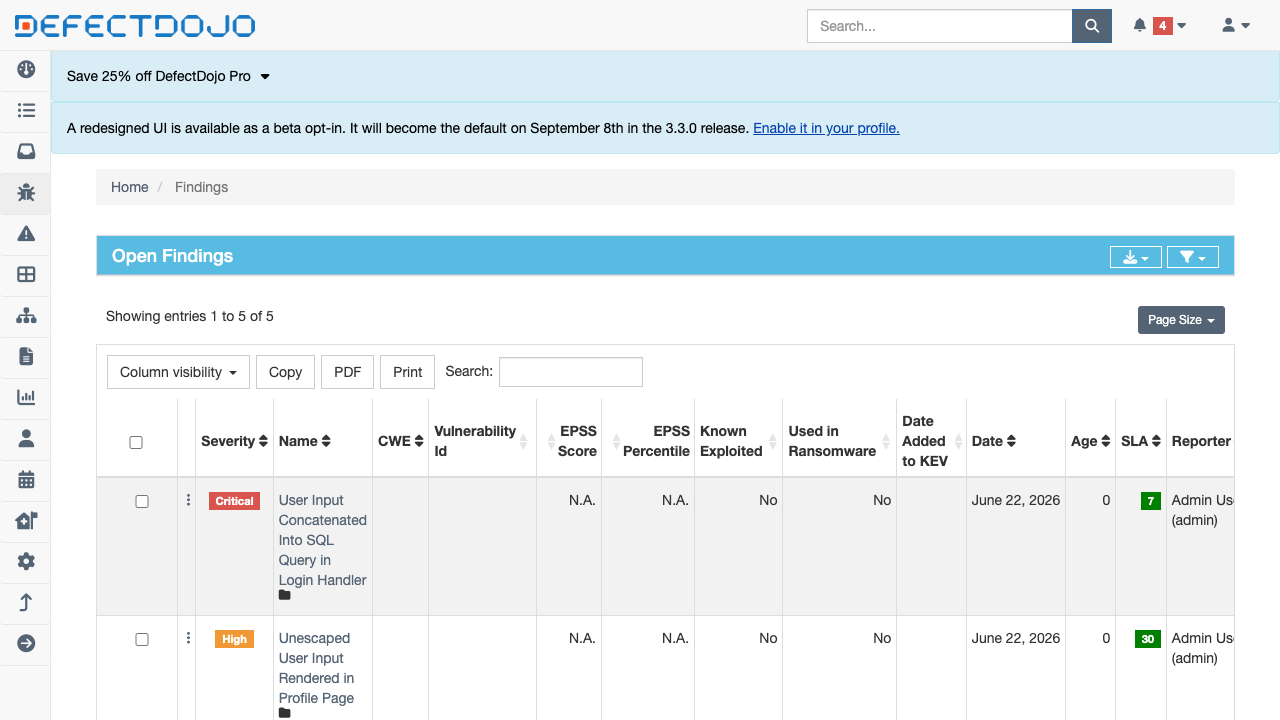Image resolution: width=1280 pixels, height=720 pixels.
Task: Open the download export dropdown
Action: click(x=1136, y=257)
